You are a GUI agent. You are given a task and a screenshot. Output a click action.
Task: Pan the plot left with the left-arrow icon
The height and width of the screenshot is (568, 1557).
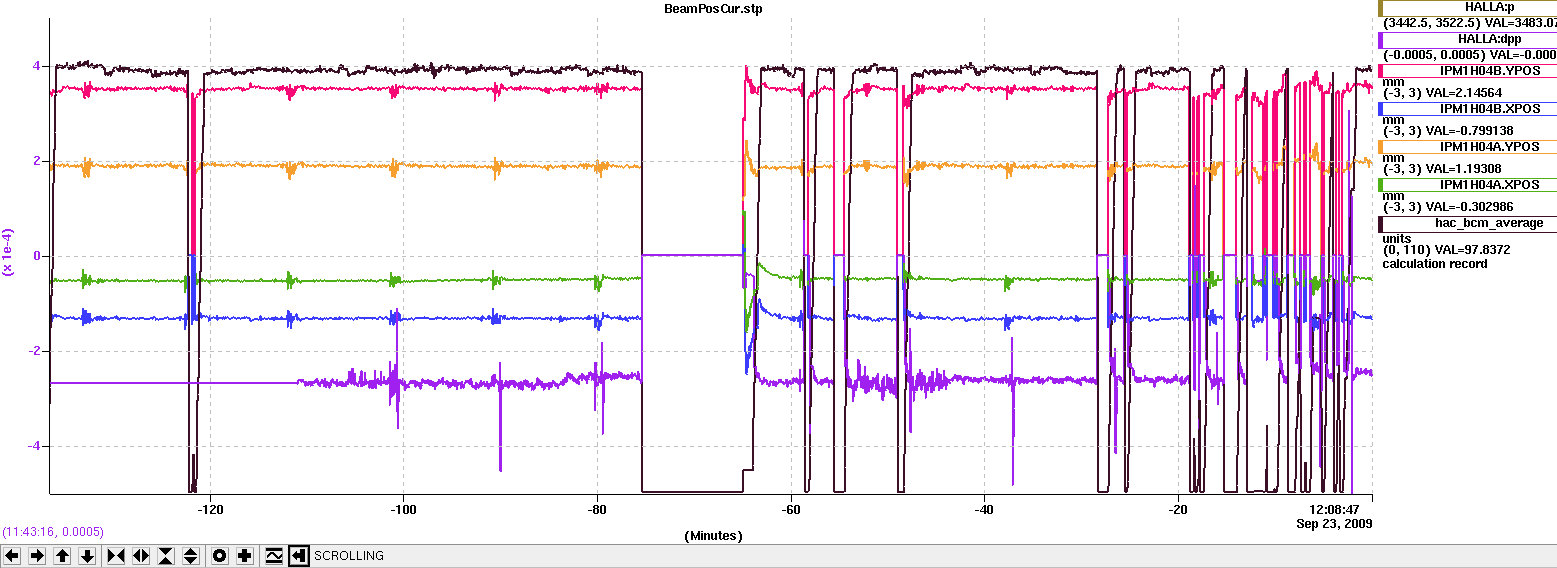[12, 555]
